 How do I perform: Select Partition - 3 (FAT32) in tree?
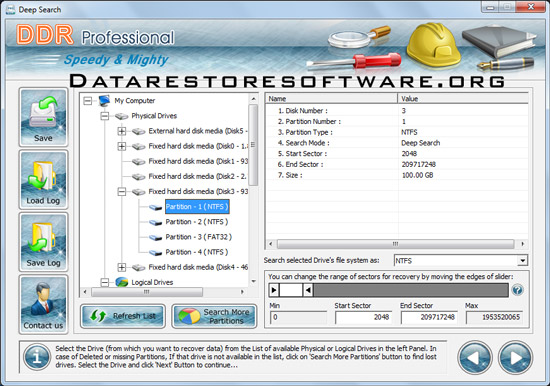(x=199, y=237)
